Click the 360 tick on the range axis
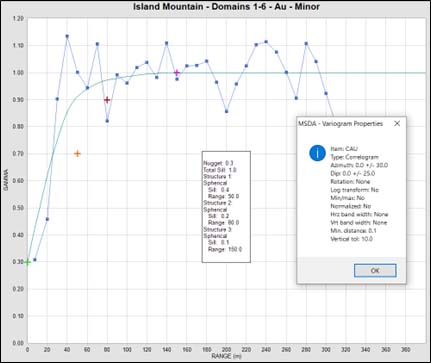This screenshot has width=431, height=363. coord(386,349)
